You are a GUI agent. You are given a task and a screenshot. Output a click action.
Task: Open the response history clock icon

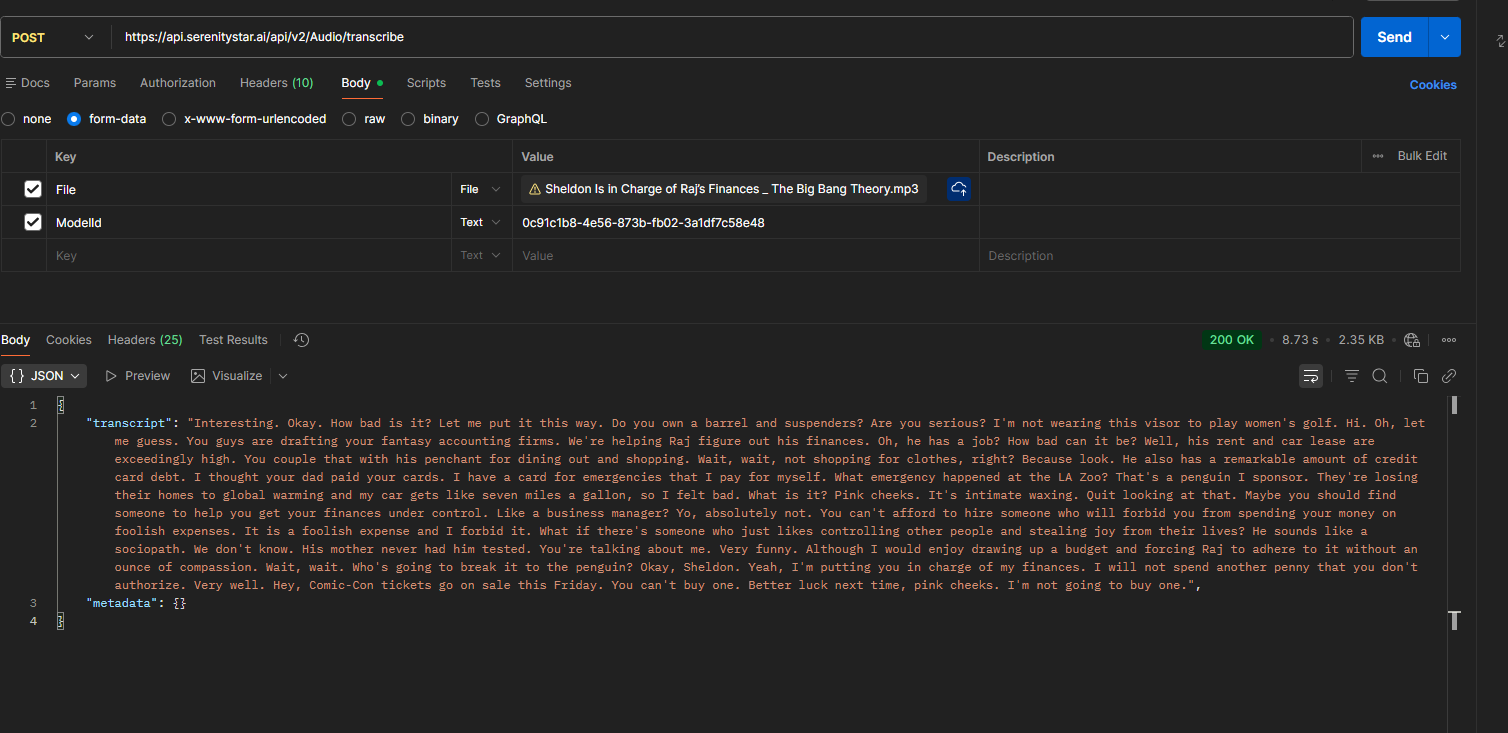(301, 340)
